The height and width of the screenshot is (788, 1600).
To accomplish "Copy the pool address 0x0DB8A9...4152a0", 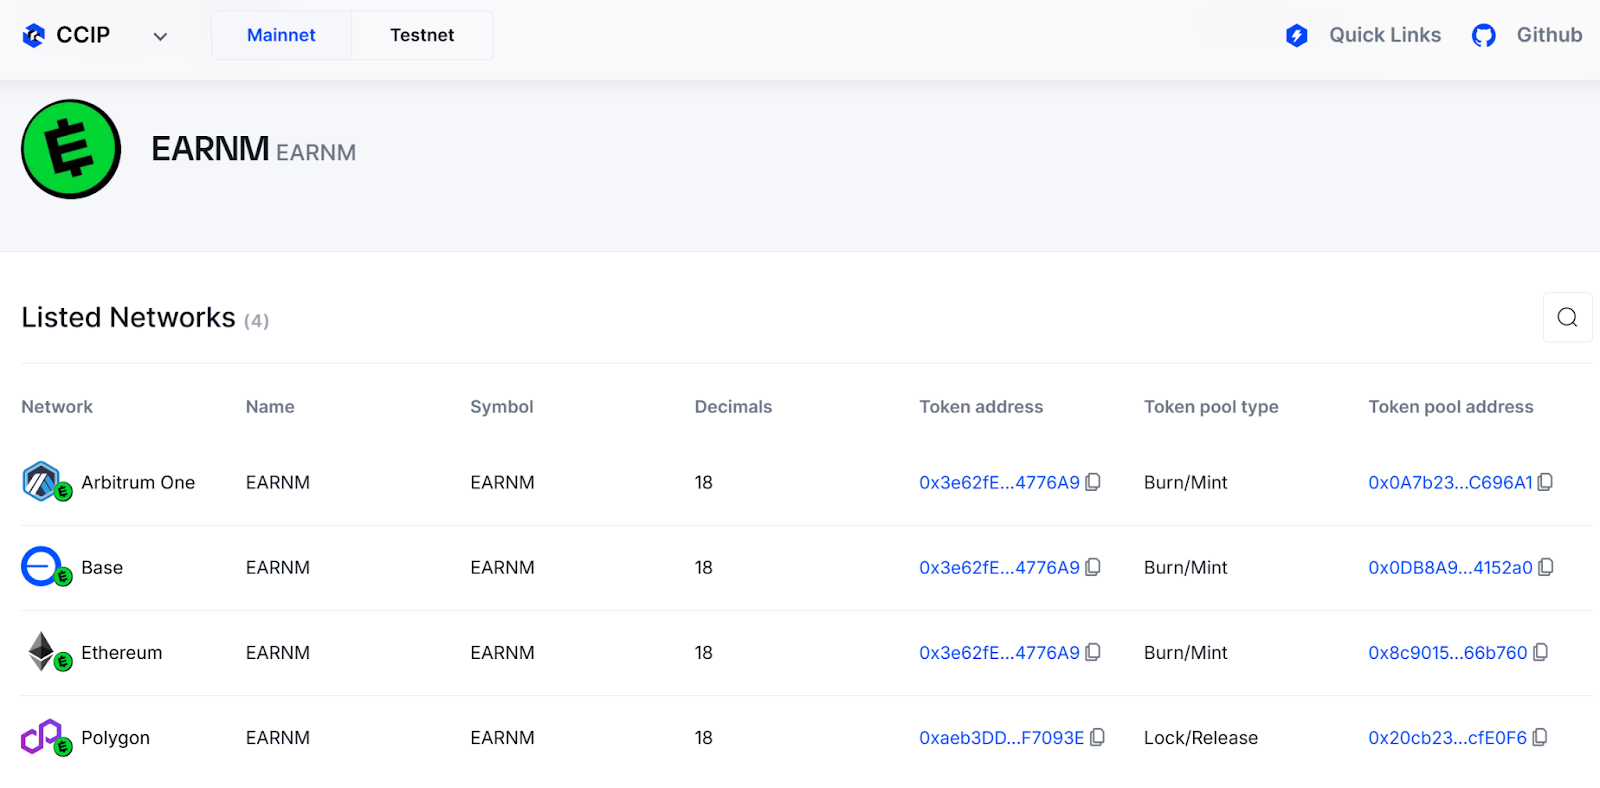I will coord(1545,567).
